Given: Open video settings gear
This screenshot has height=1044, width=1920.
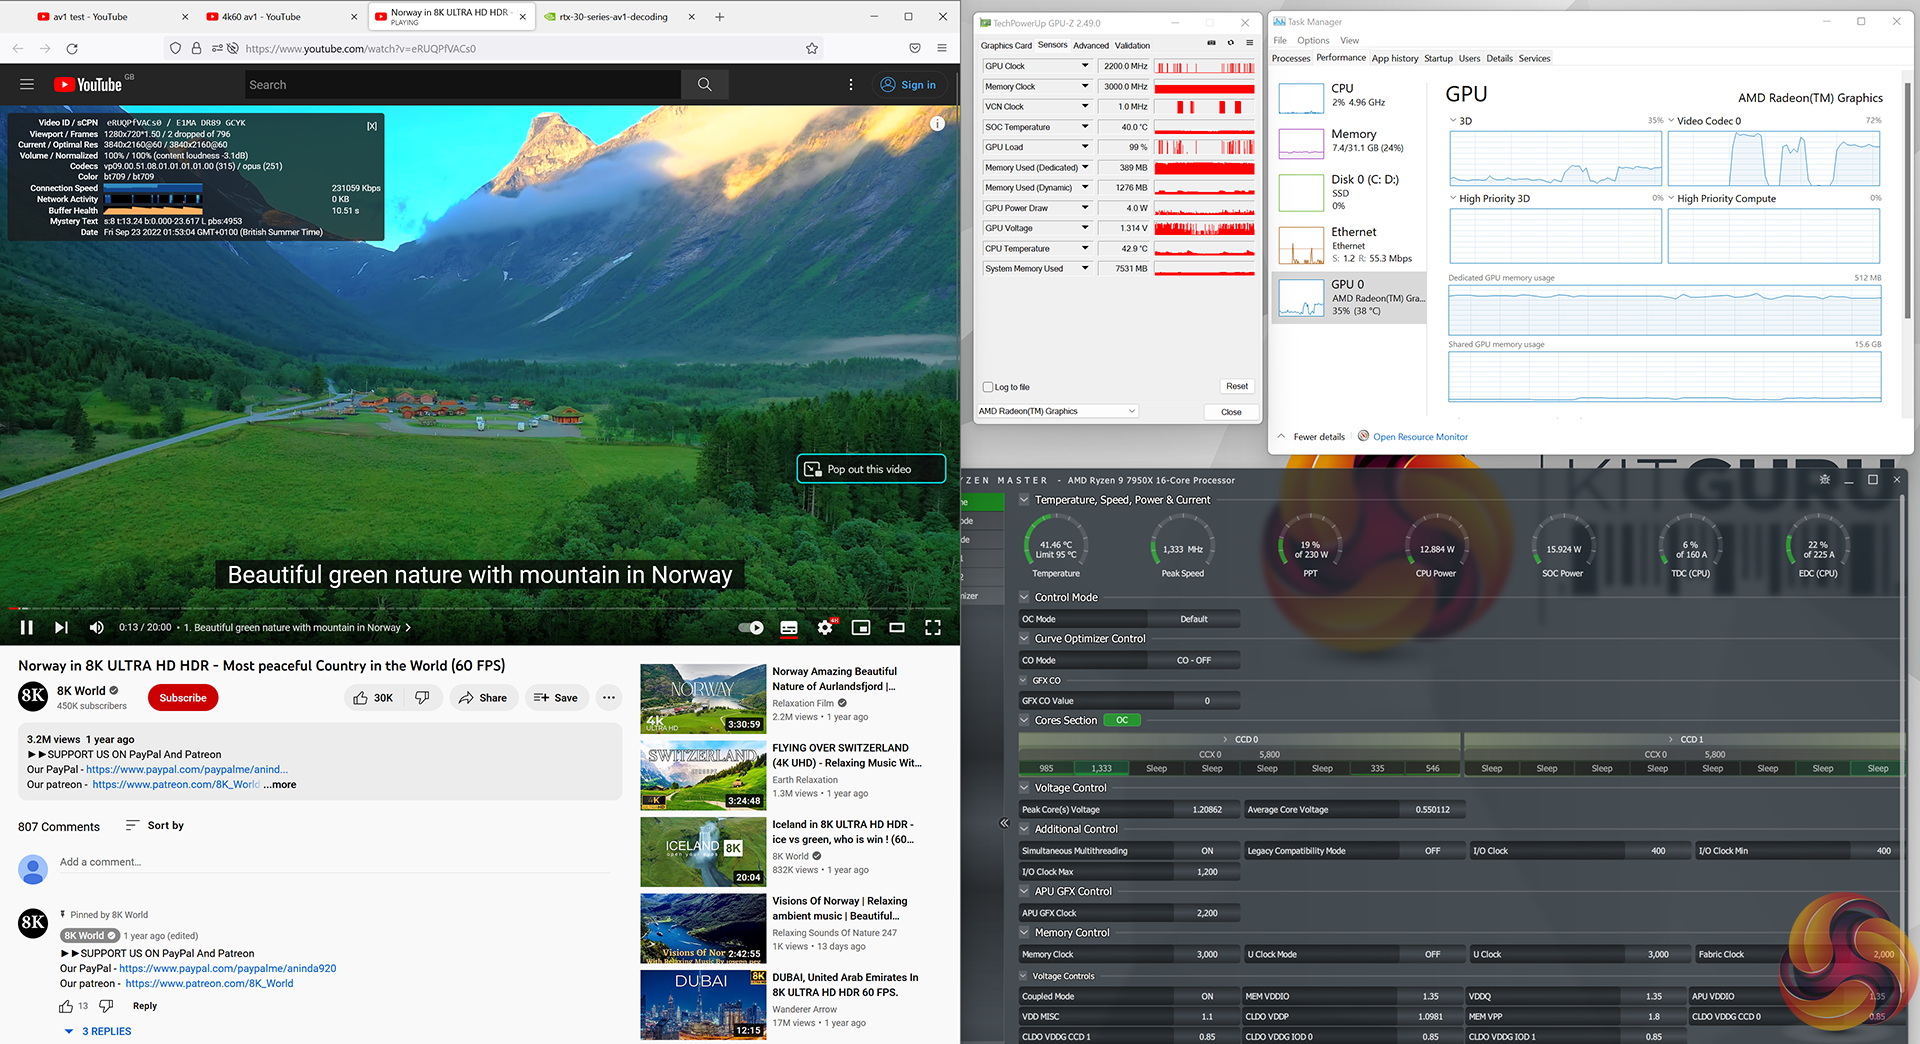Looking at the screenshot, I should tap(824, 628).
